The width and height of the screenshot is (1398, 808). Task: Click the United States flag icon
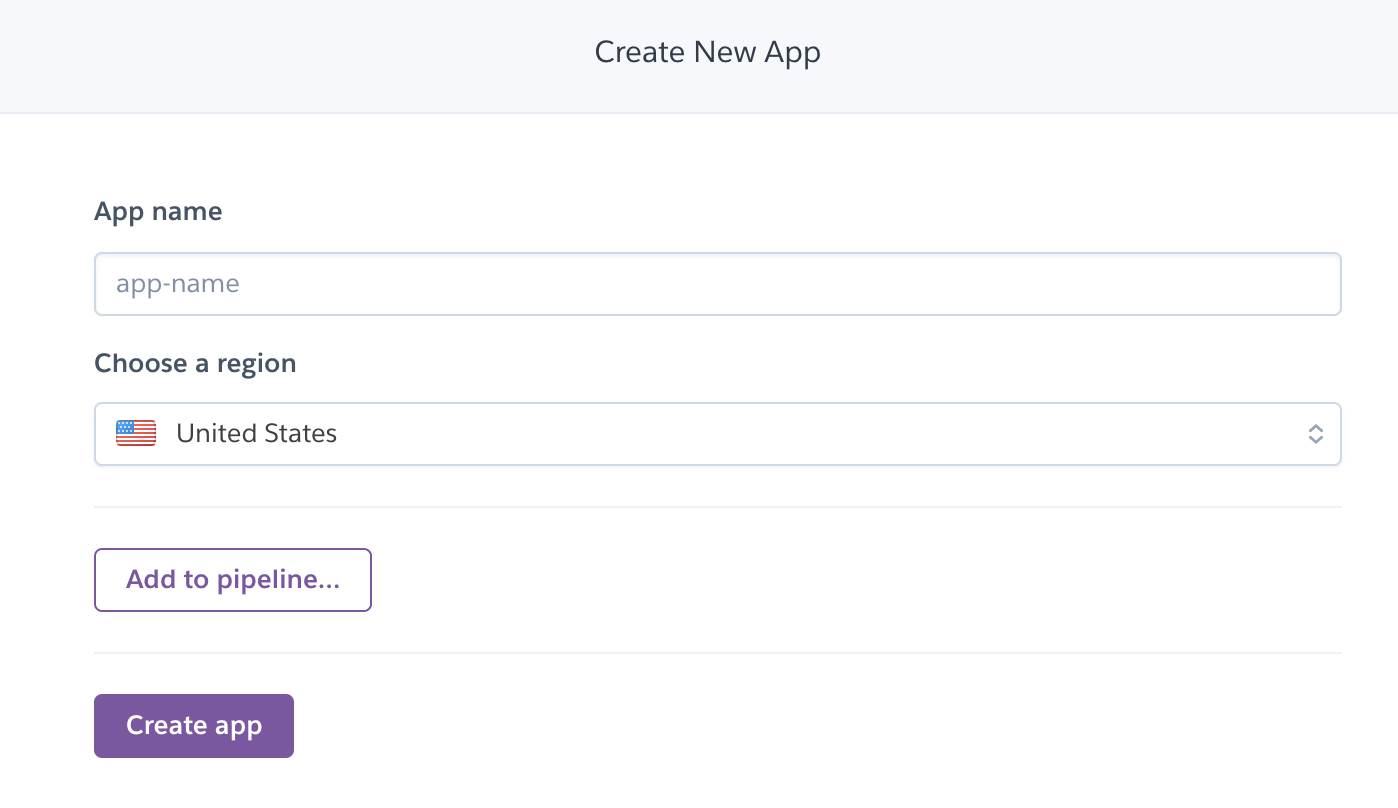(136, 433)
